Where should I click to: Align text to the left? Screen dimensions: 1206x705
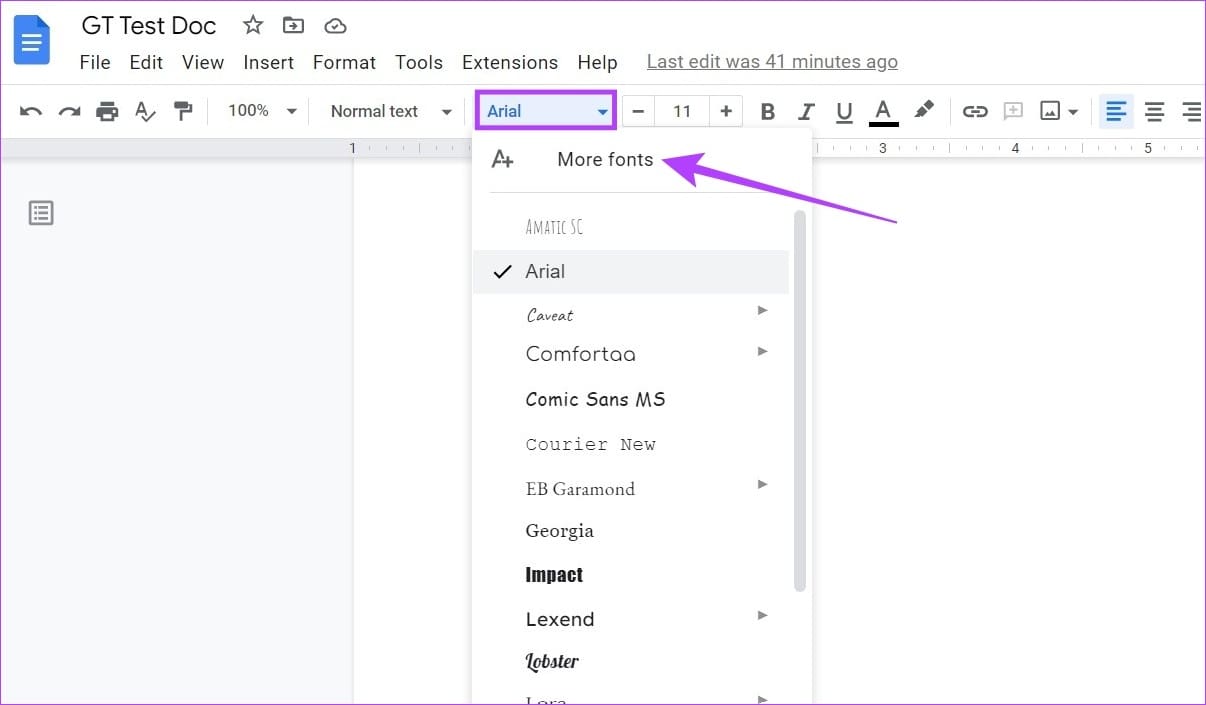(x=1116, y=111)
